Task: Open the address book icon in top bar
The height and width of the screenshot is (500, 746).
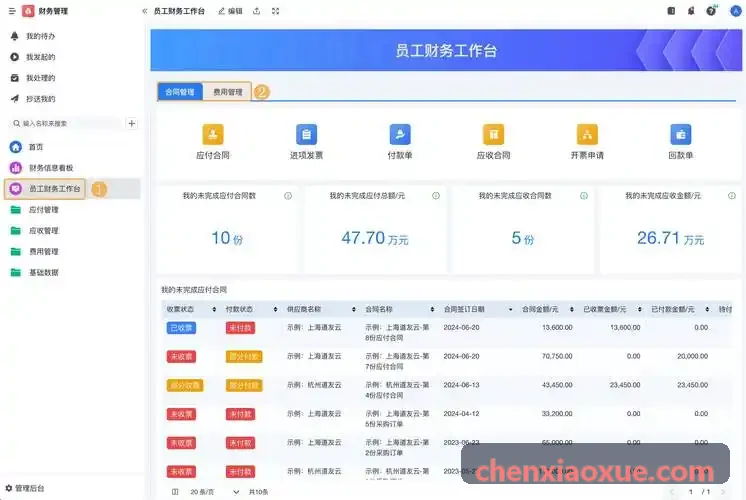Action: [x=671, y=11]
